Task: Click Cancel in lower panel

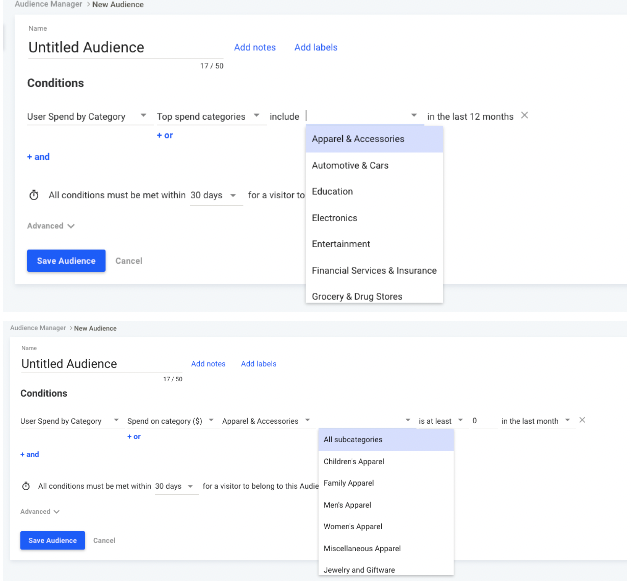Action: pos(104,540)
